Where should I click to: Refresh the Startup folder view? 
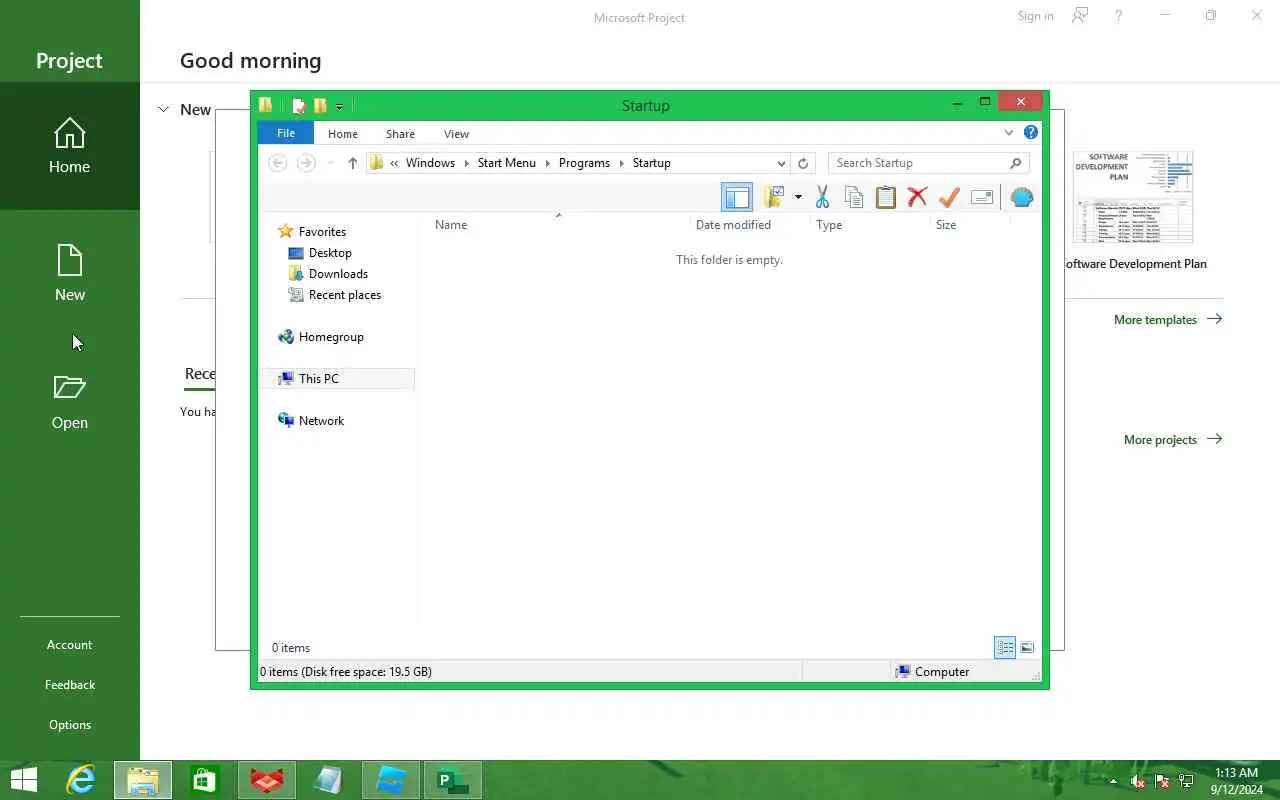(803, 163)
